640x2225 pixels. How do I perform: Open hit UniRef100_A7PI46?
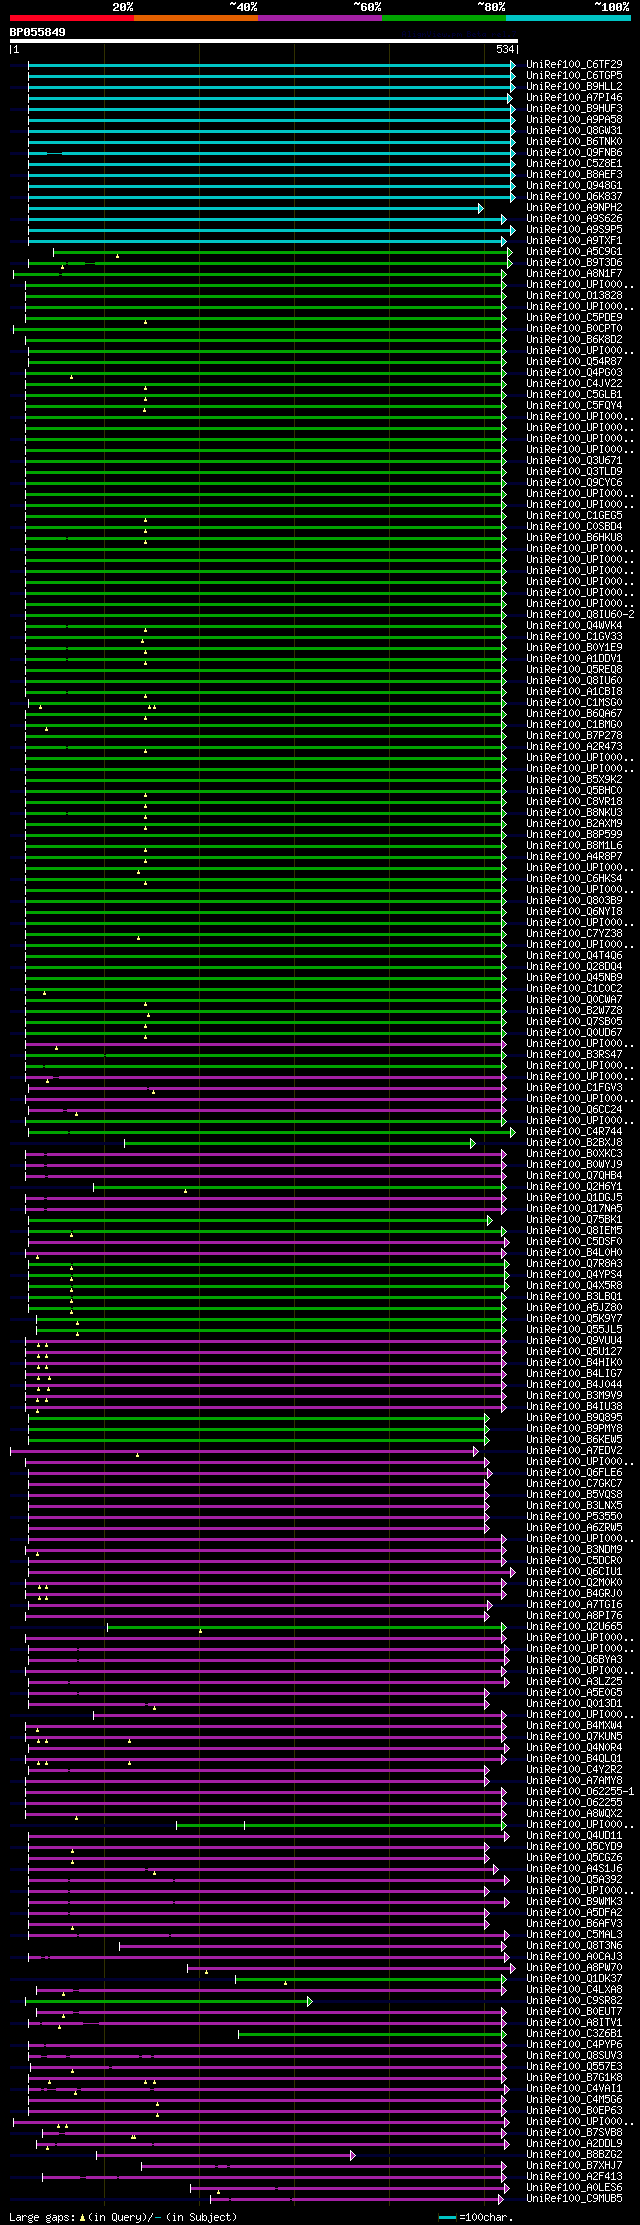click(574, 98)
